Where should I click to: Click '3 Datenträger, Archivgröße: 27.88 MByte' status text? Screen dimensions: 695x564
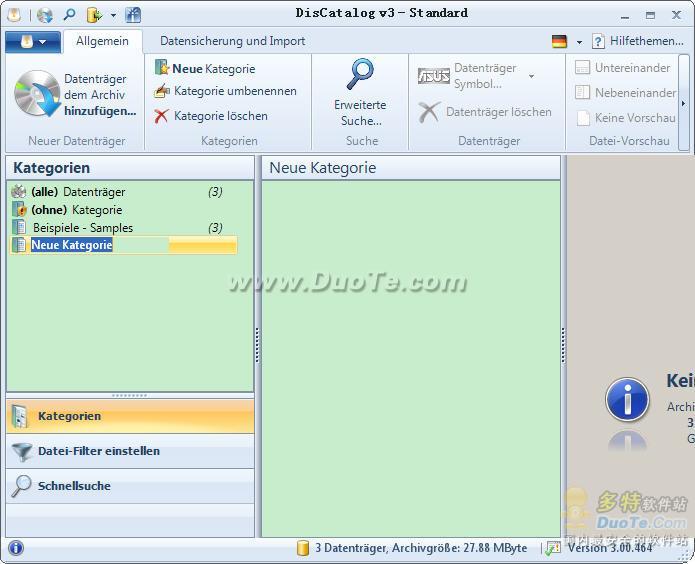tap(421, 548)
